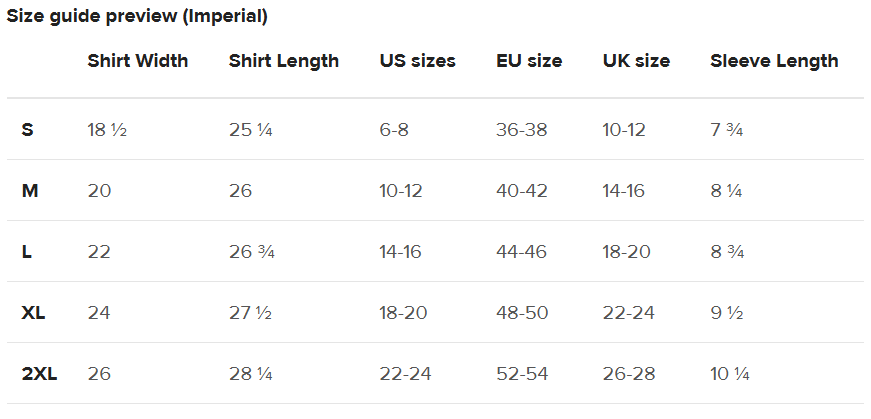Click the 26 ¾ shirt length value
This screenshot has width=871, height=419.
click(x=252, y=252)
